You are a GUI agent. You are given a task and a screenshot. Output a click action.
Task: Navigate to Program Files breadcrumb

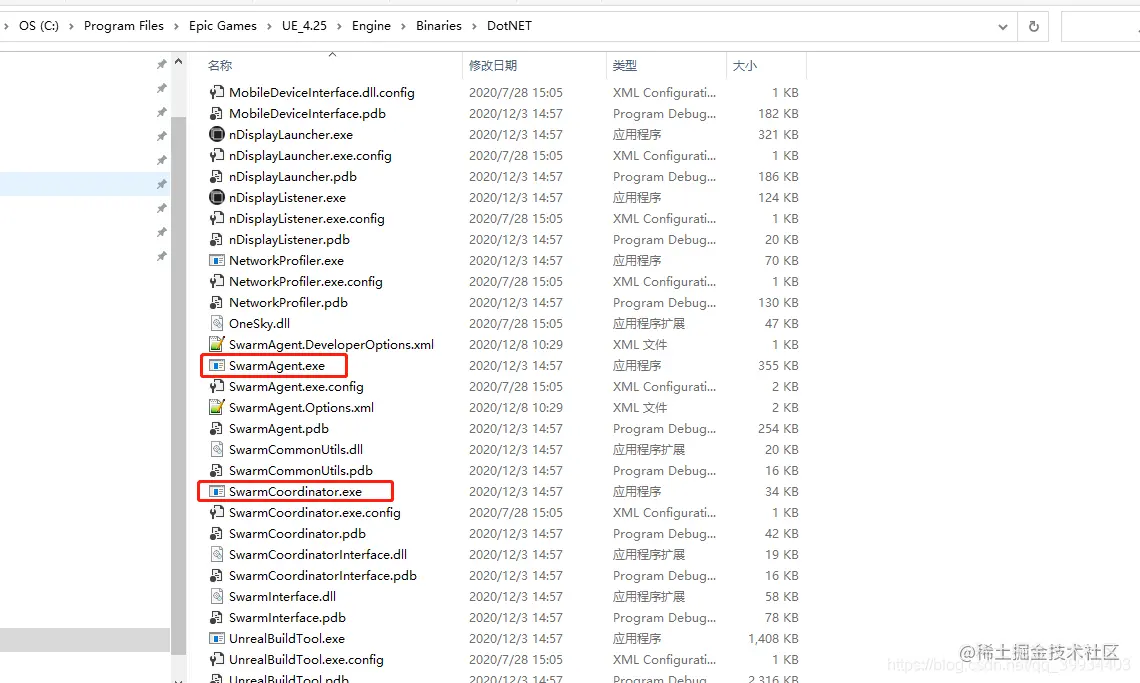point(124,25)
